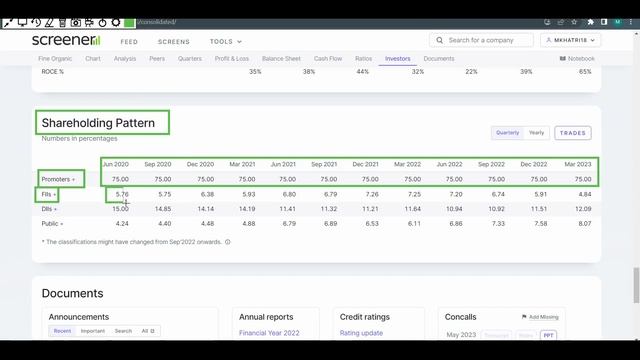Image resolution: width=640 pixels, height=360 pixels.
Task: Click the history clock icon in annotation toolbar
Action: point(36,23)
